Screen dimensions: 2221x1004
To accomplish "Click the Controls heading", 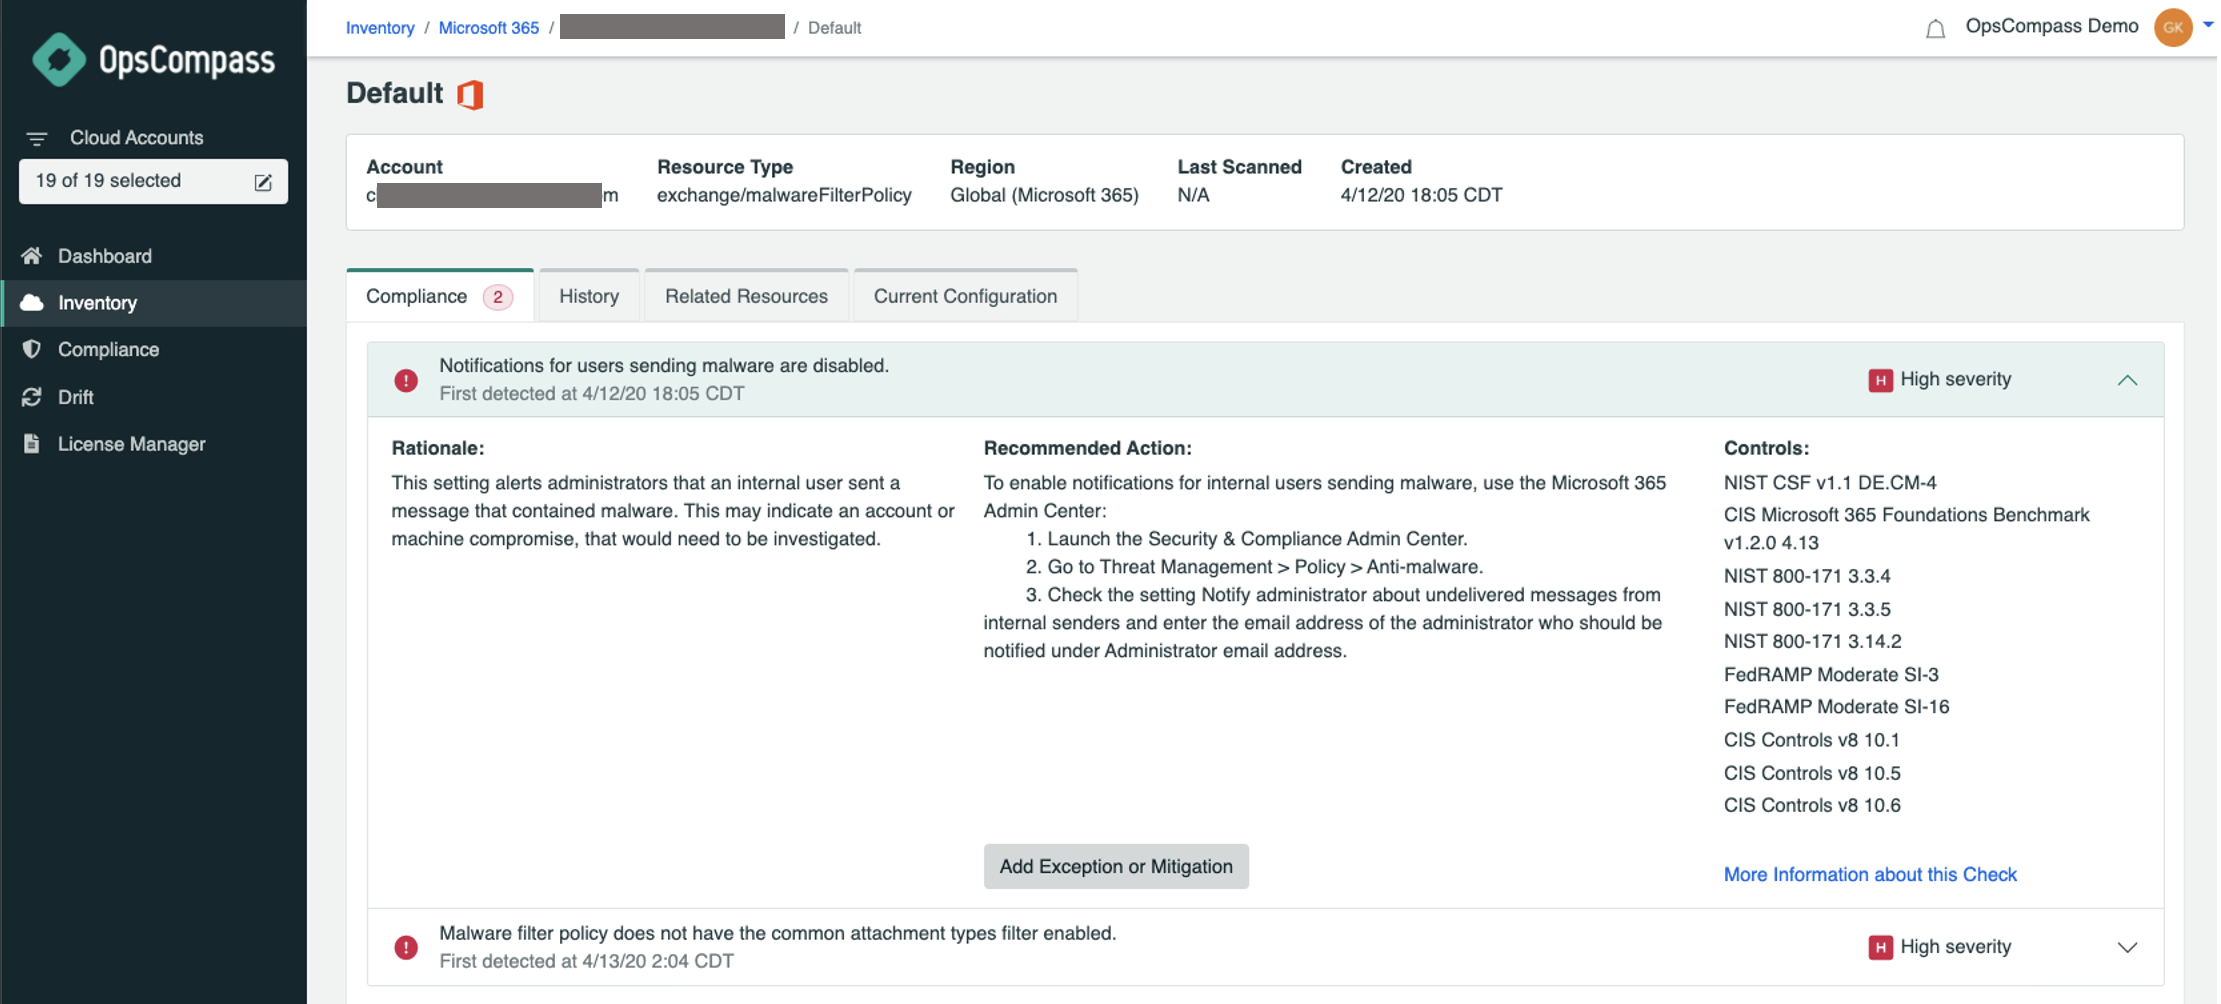I will pyautogui.click(x=1766, y=448).
